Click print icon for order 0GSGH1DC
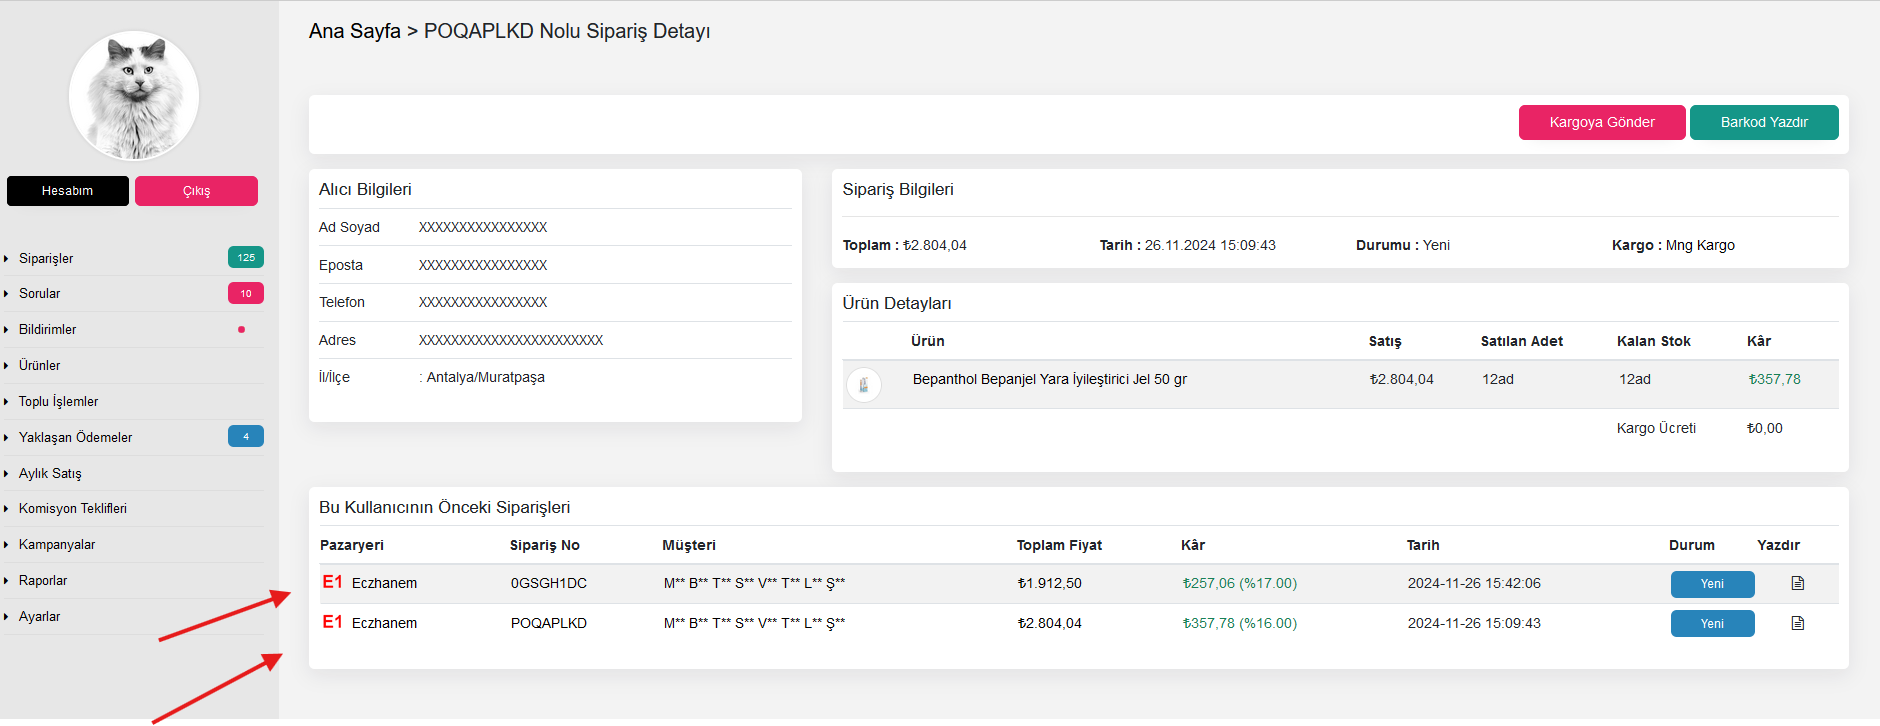This screenshot has width=1880, height=726. (x=1797, y=583)
